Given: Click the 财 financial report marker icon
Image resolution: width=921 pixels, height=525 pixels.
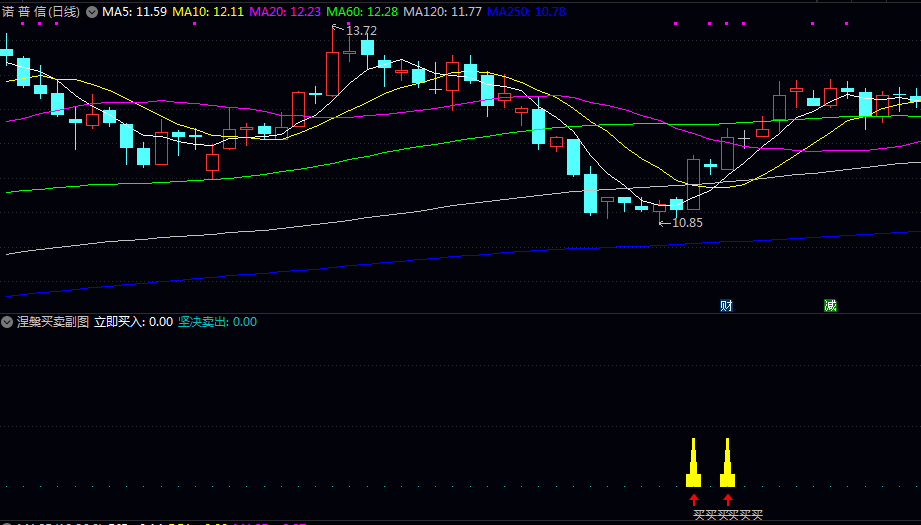Looking at the screenshot, I should (726, 305).
